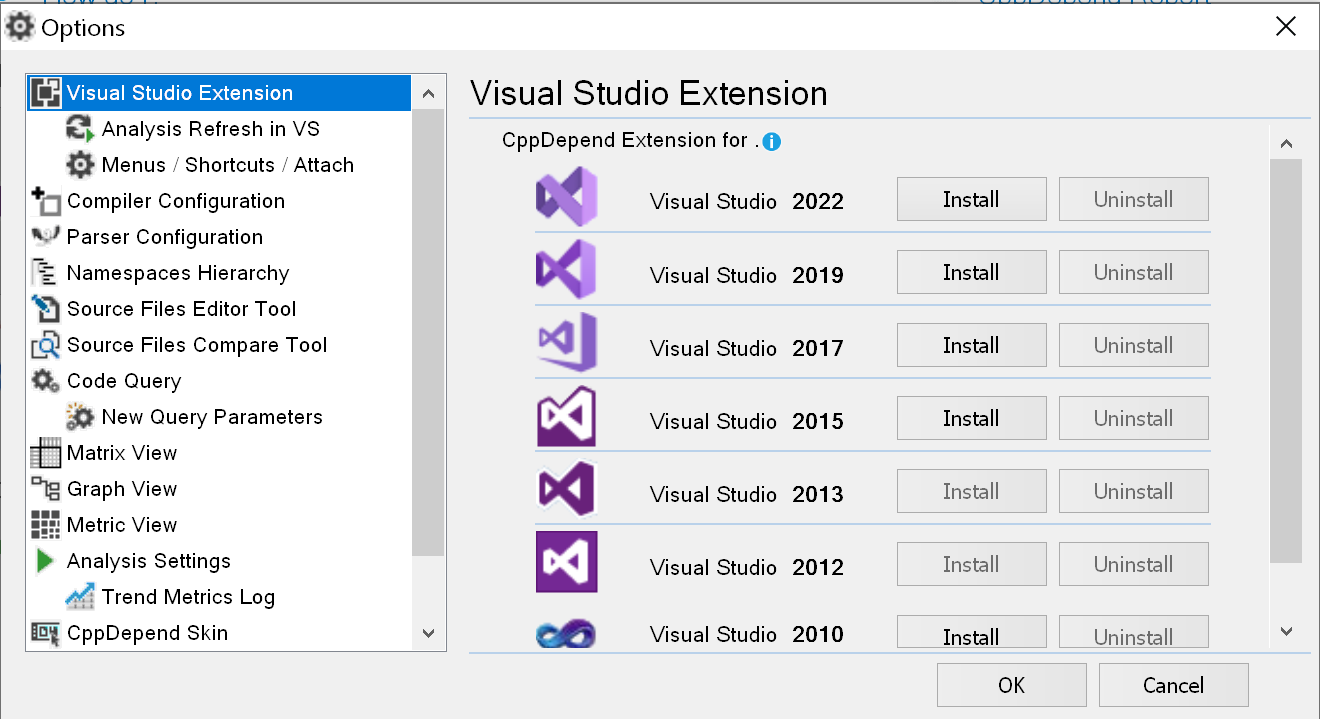Select Graph View option page

click(122, 489)
